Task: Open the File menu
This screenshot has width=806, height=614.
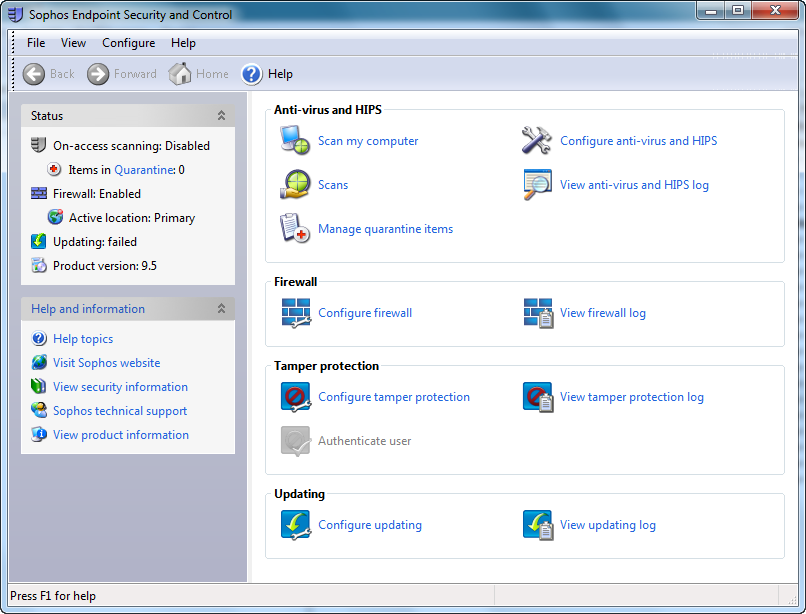Action: point(36,43)
